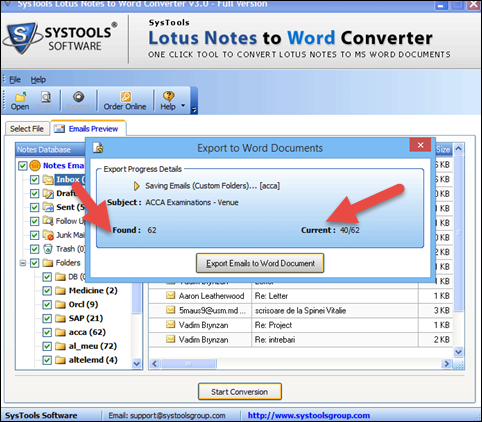Screen dimensions: 482x422
Task: Click the Sent folder icon
Action: (48, 207)
